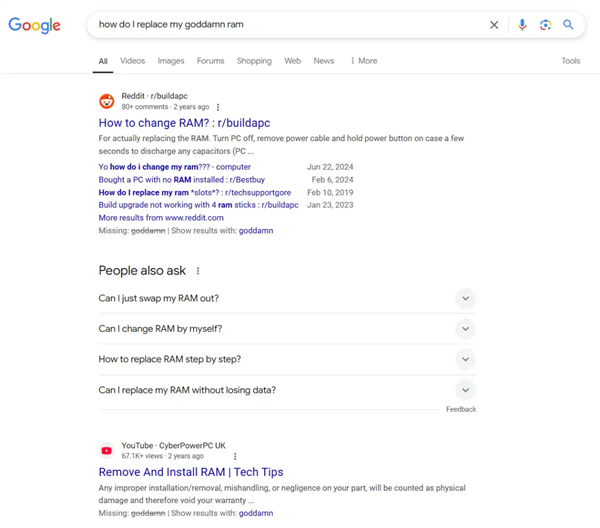The image size is (600, 528).
Task: Expand "Can I replace my RAM without losing data?"
Action: (465, 390)
